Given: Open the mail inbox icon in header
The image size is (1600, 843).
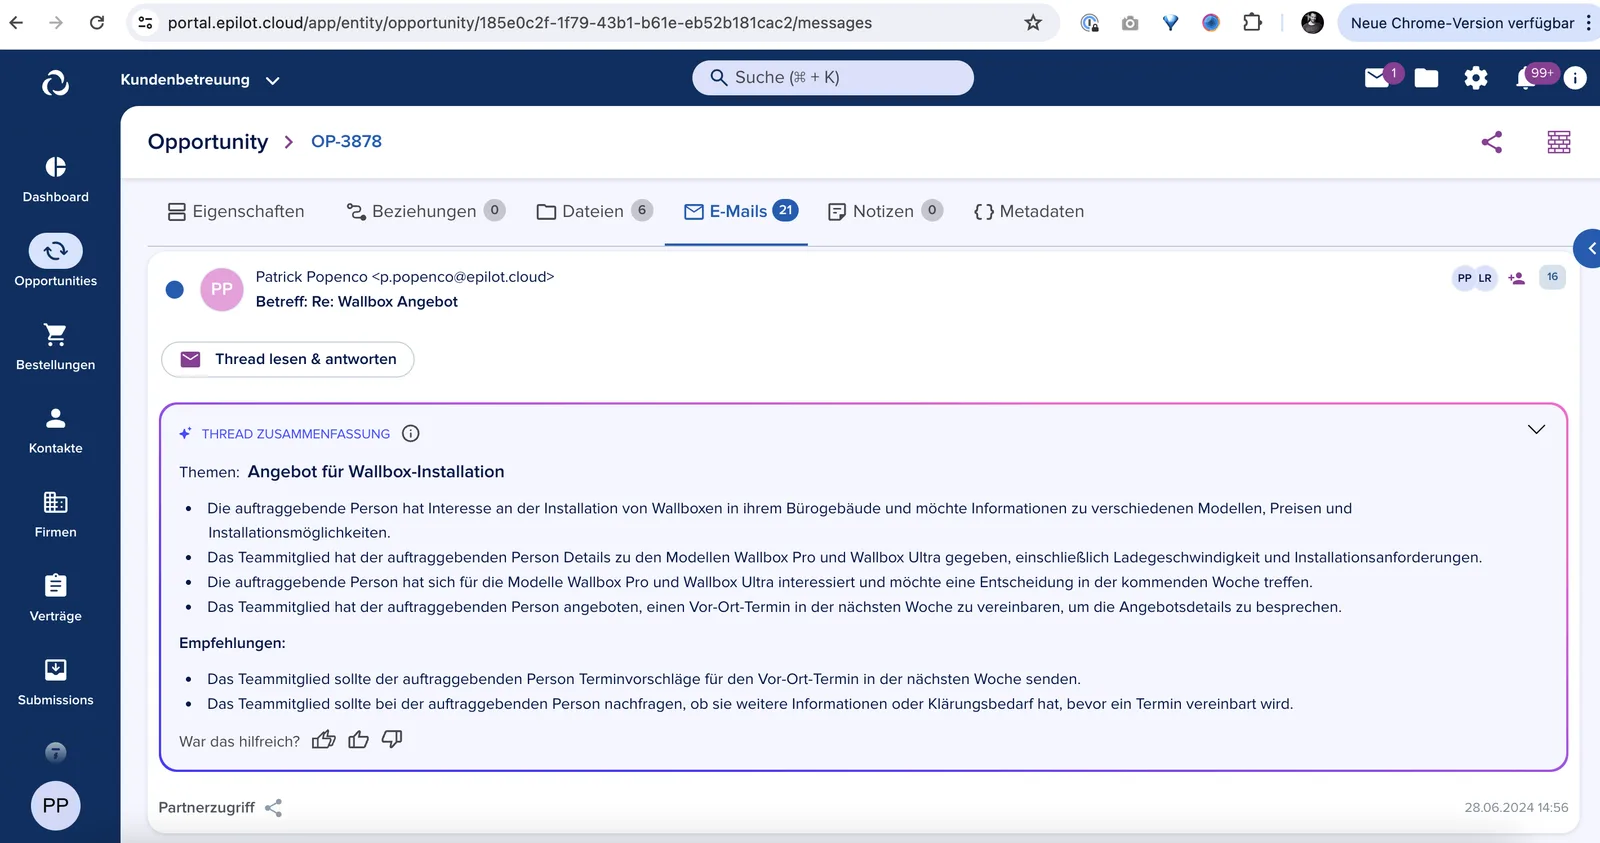Looking at the screenshot, I should (1377, 77).
